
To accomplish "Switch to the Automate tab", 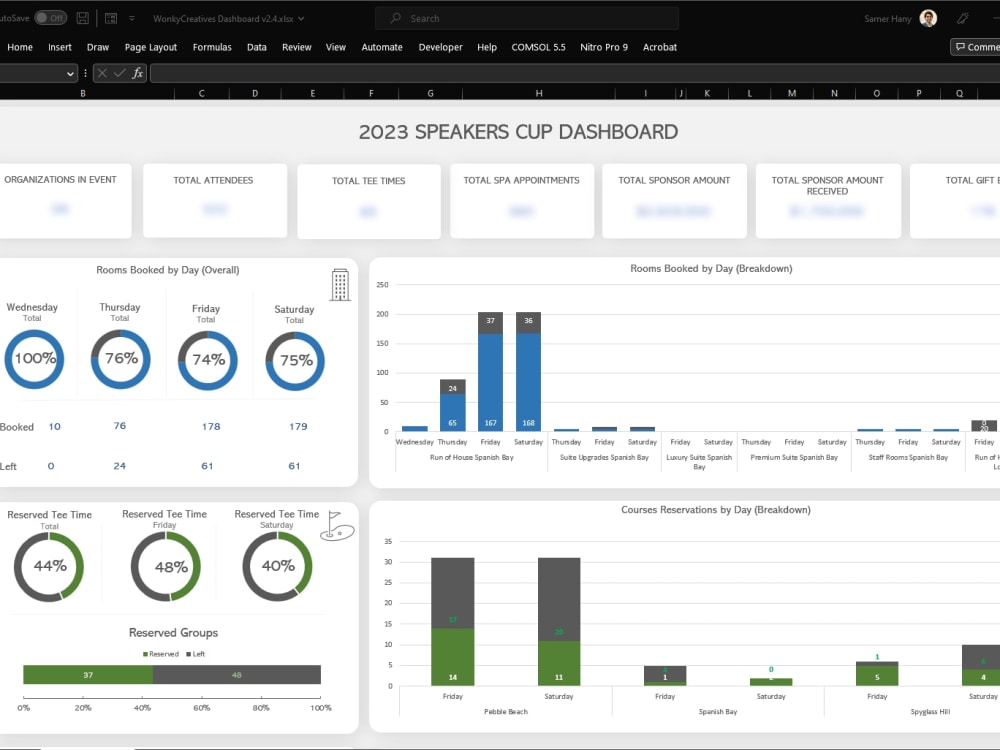I will click(382, 47).
